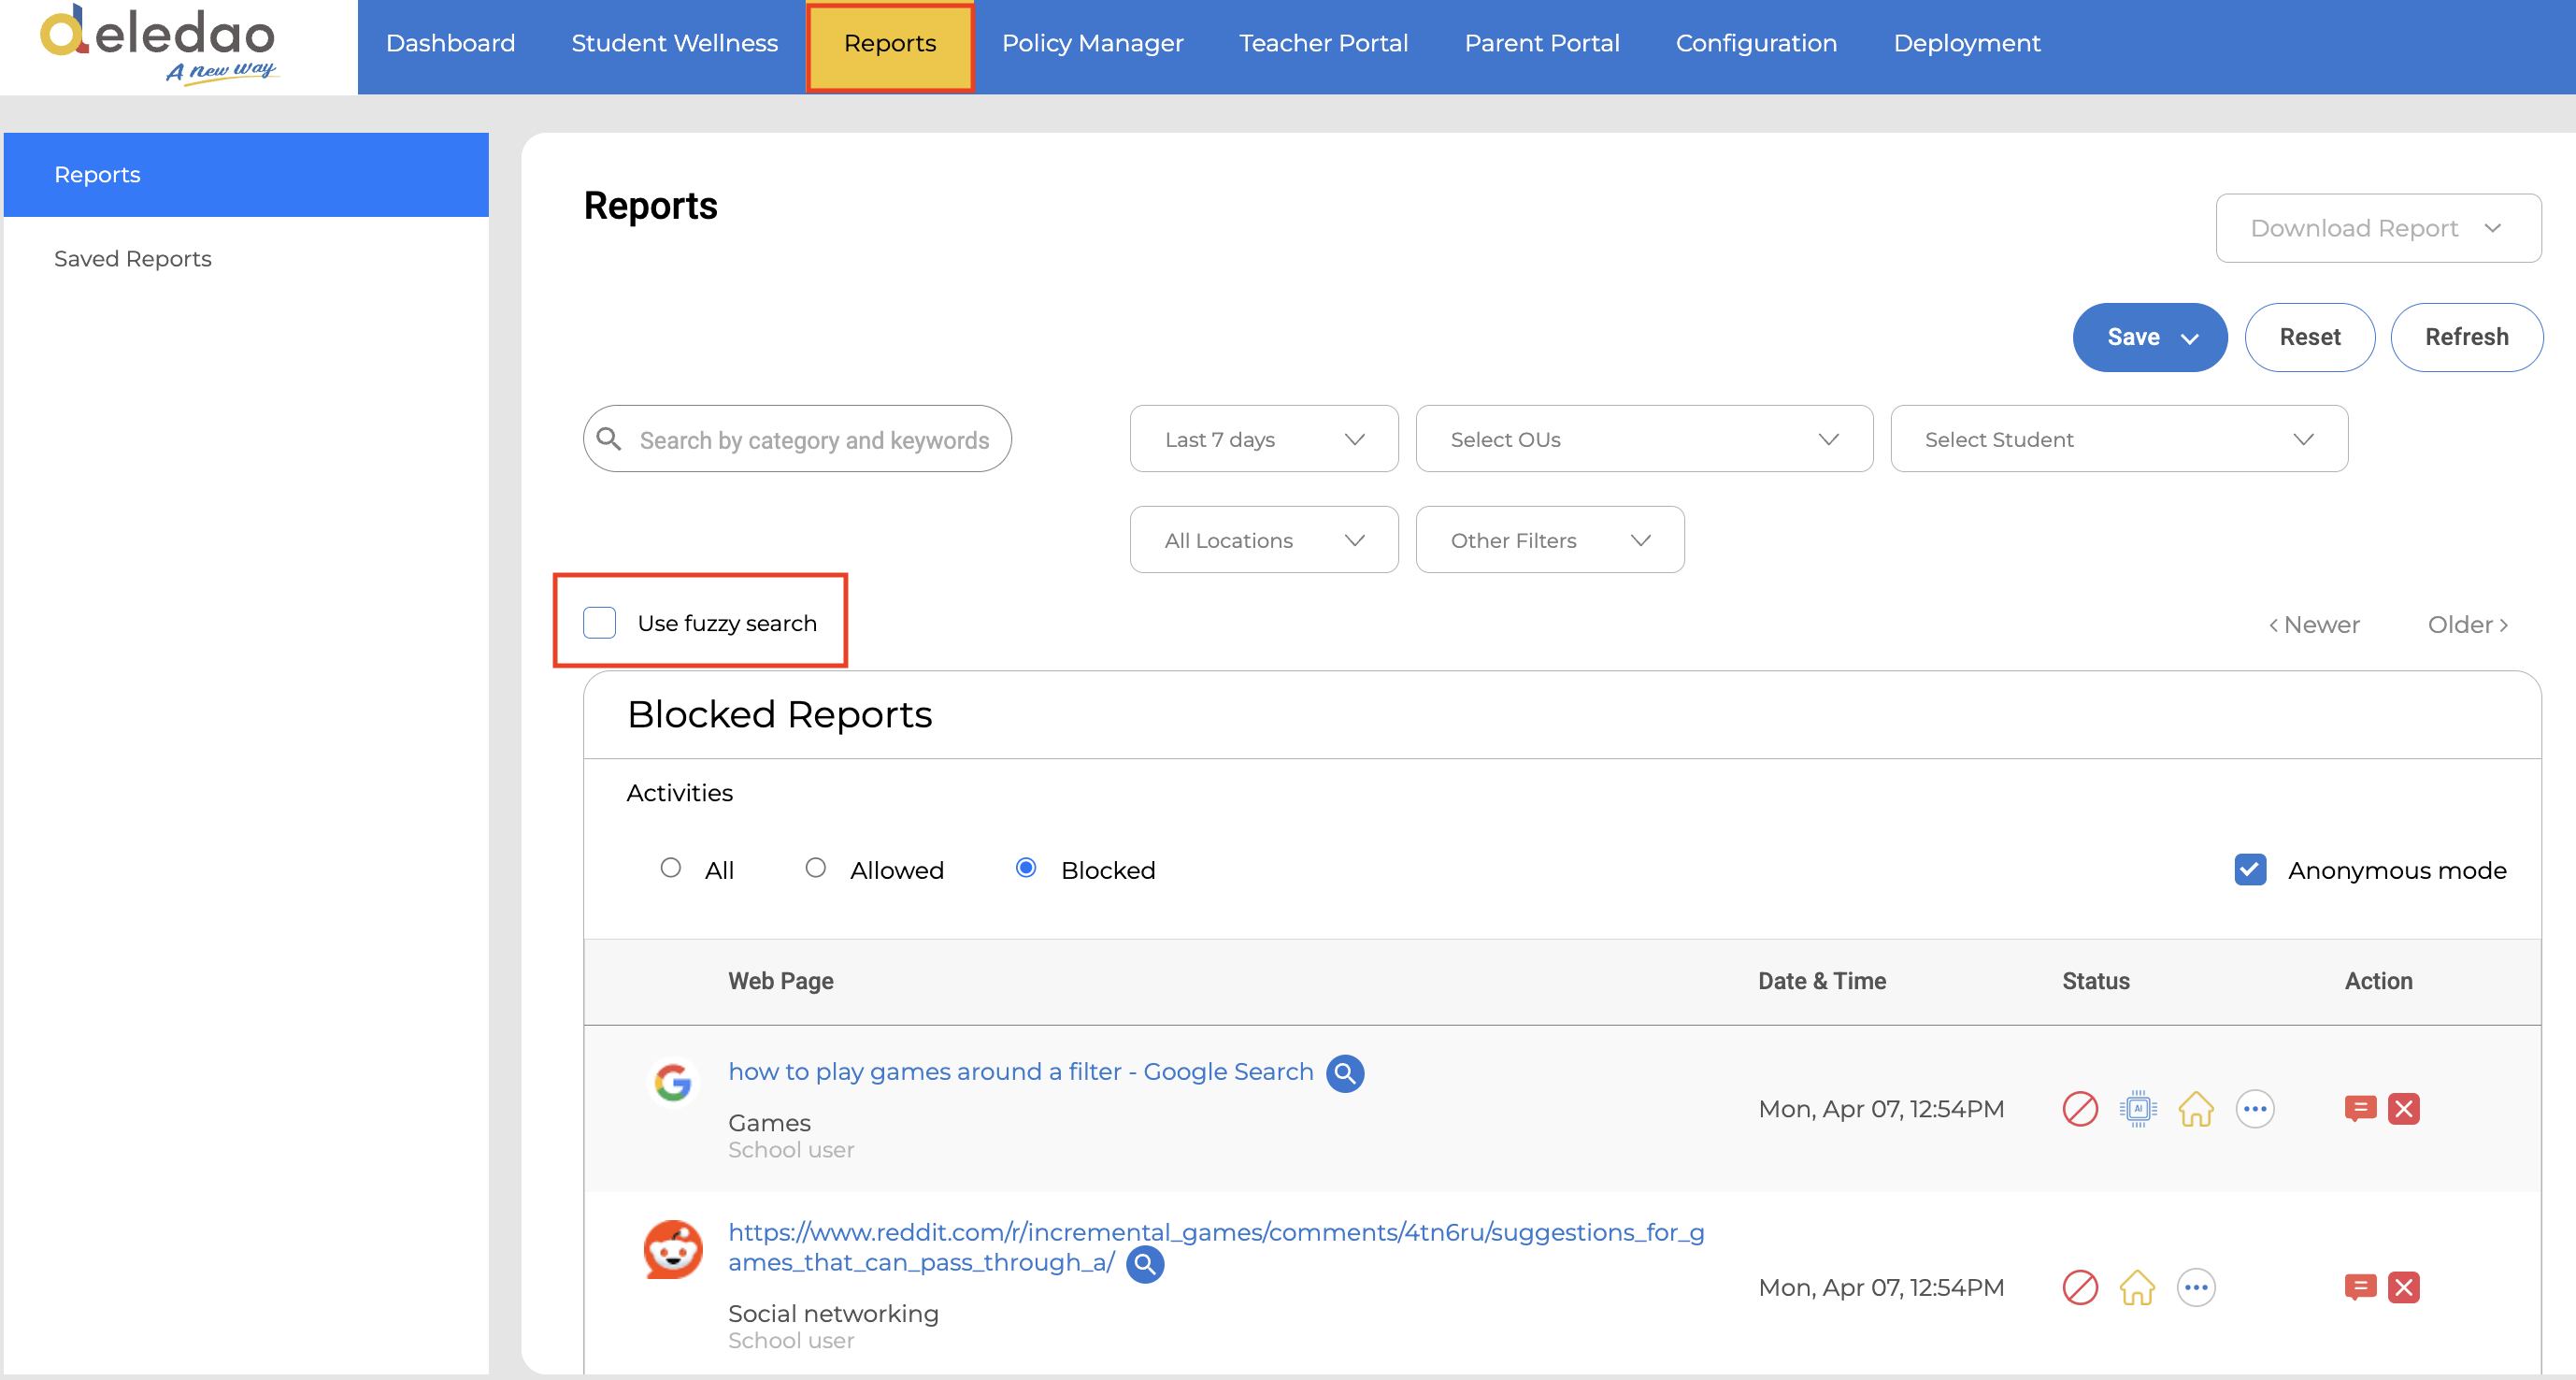Click the Action column header

2379,981
